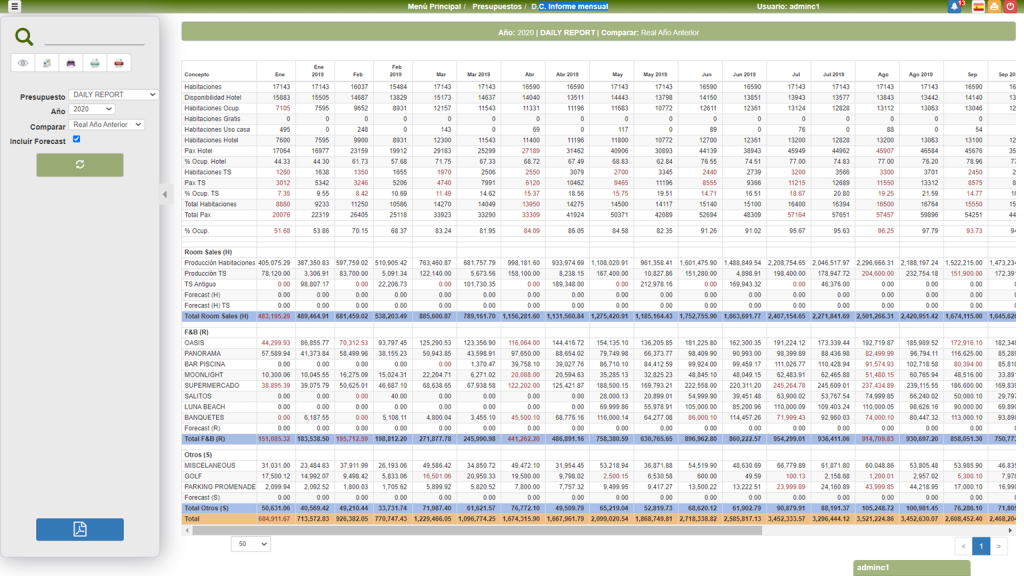Click the Total Pax row label
The width and height of the screenshot is (1024, 576).
(x=197, y=215)
